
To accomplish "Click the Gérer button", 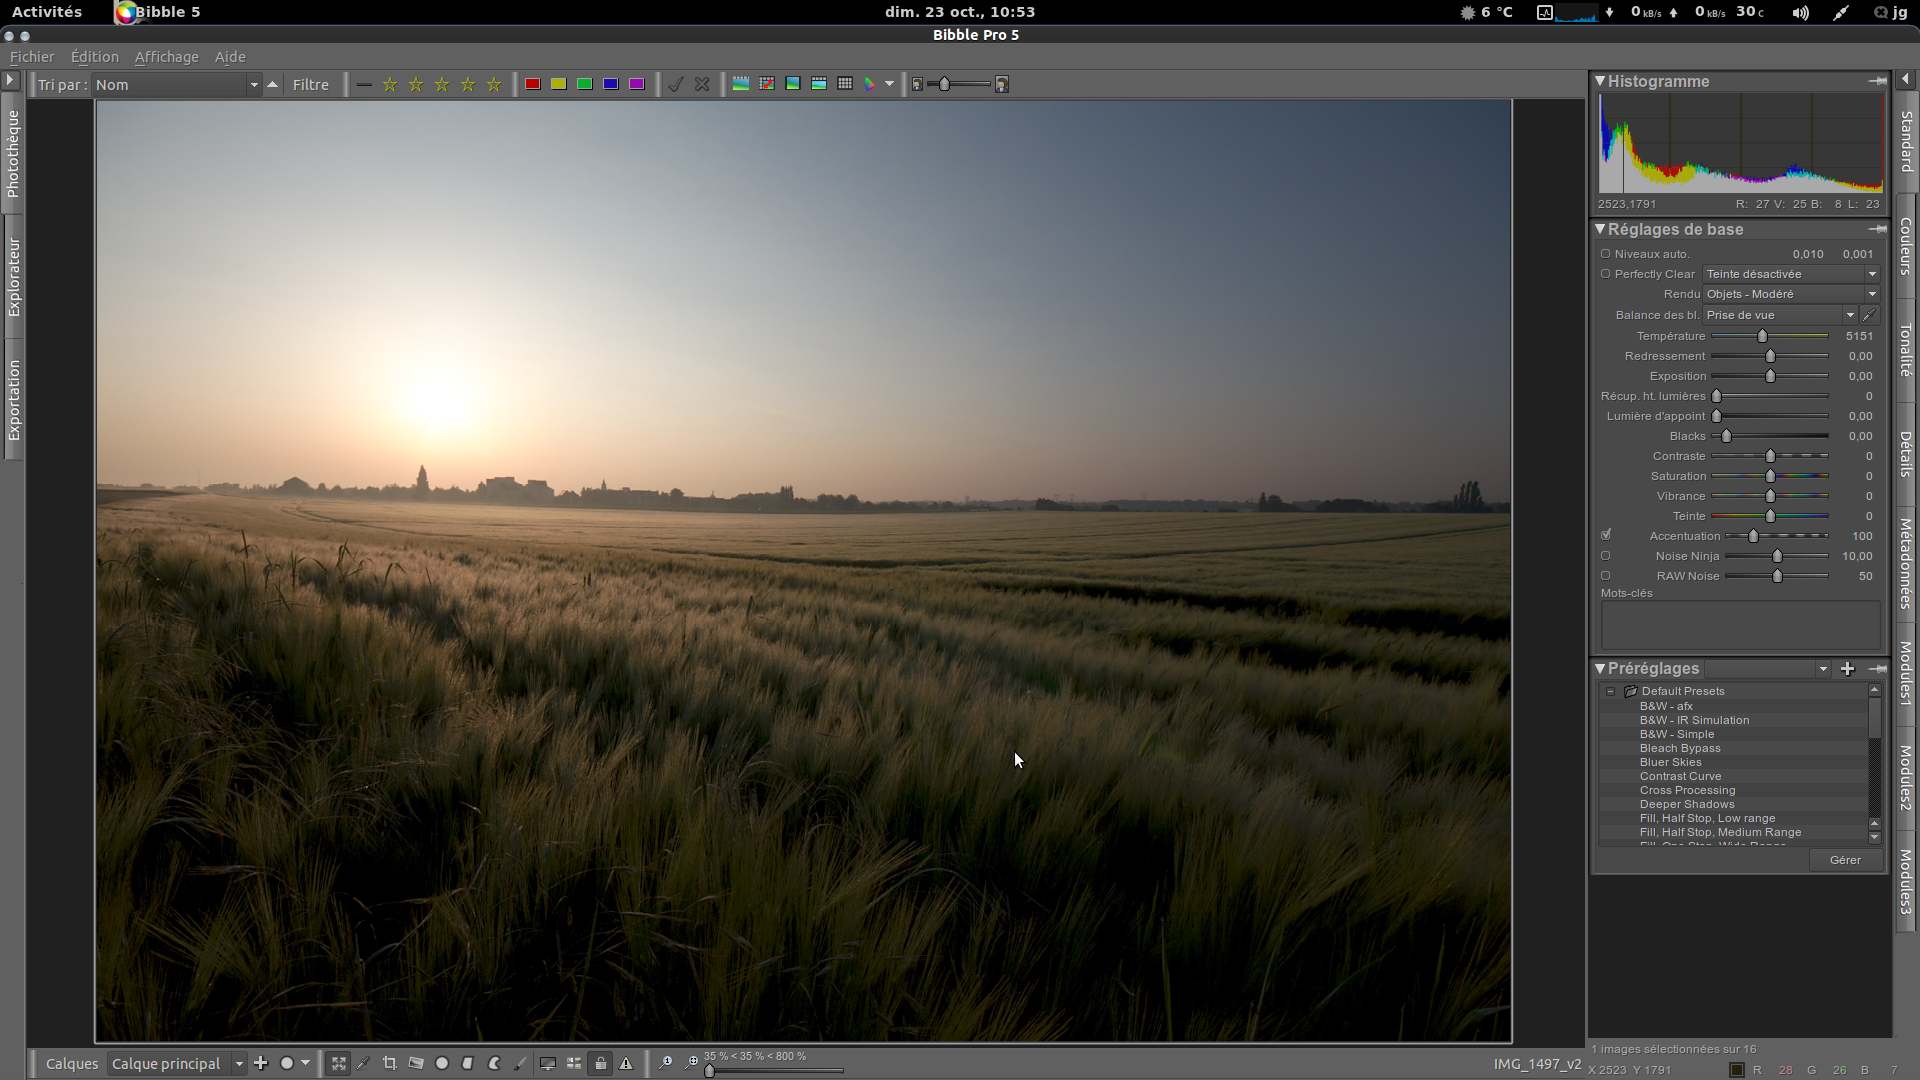I will [x=1845, y=860].
